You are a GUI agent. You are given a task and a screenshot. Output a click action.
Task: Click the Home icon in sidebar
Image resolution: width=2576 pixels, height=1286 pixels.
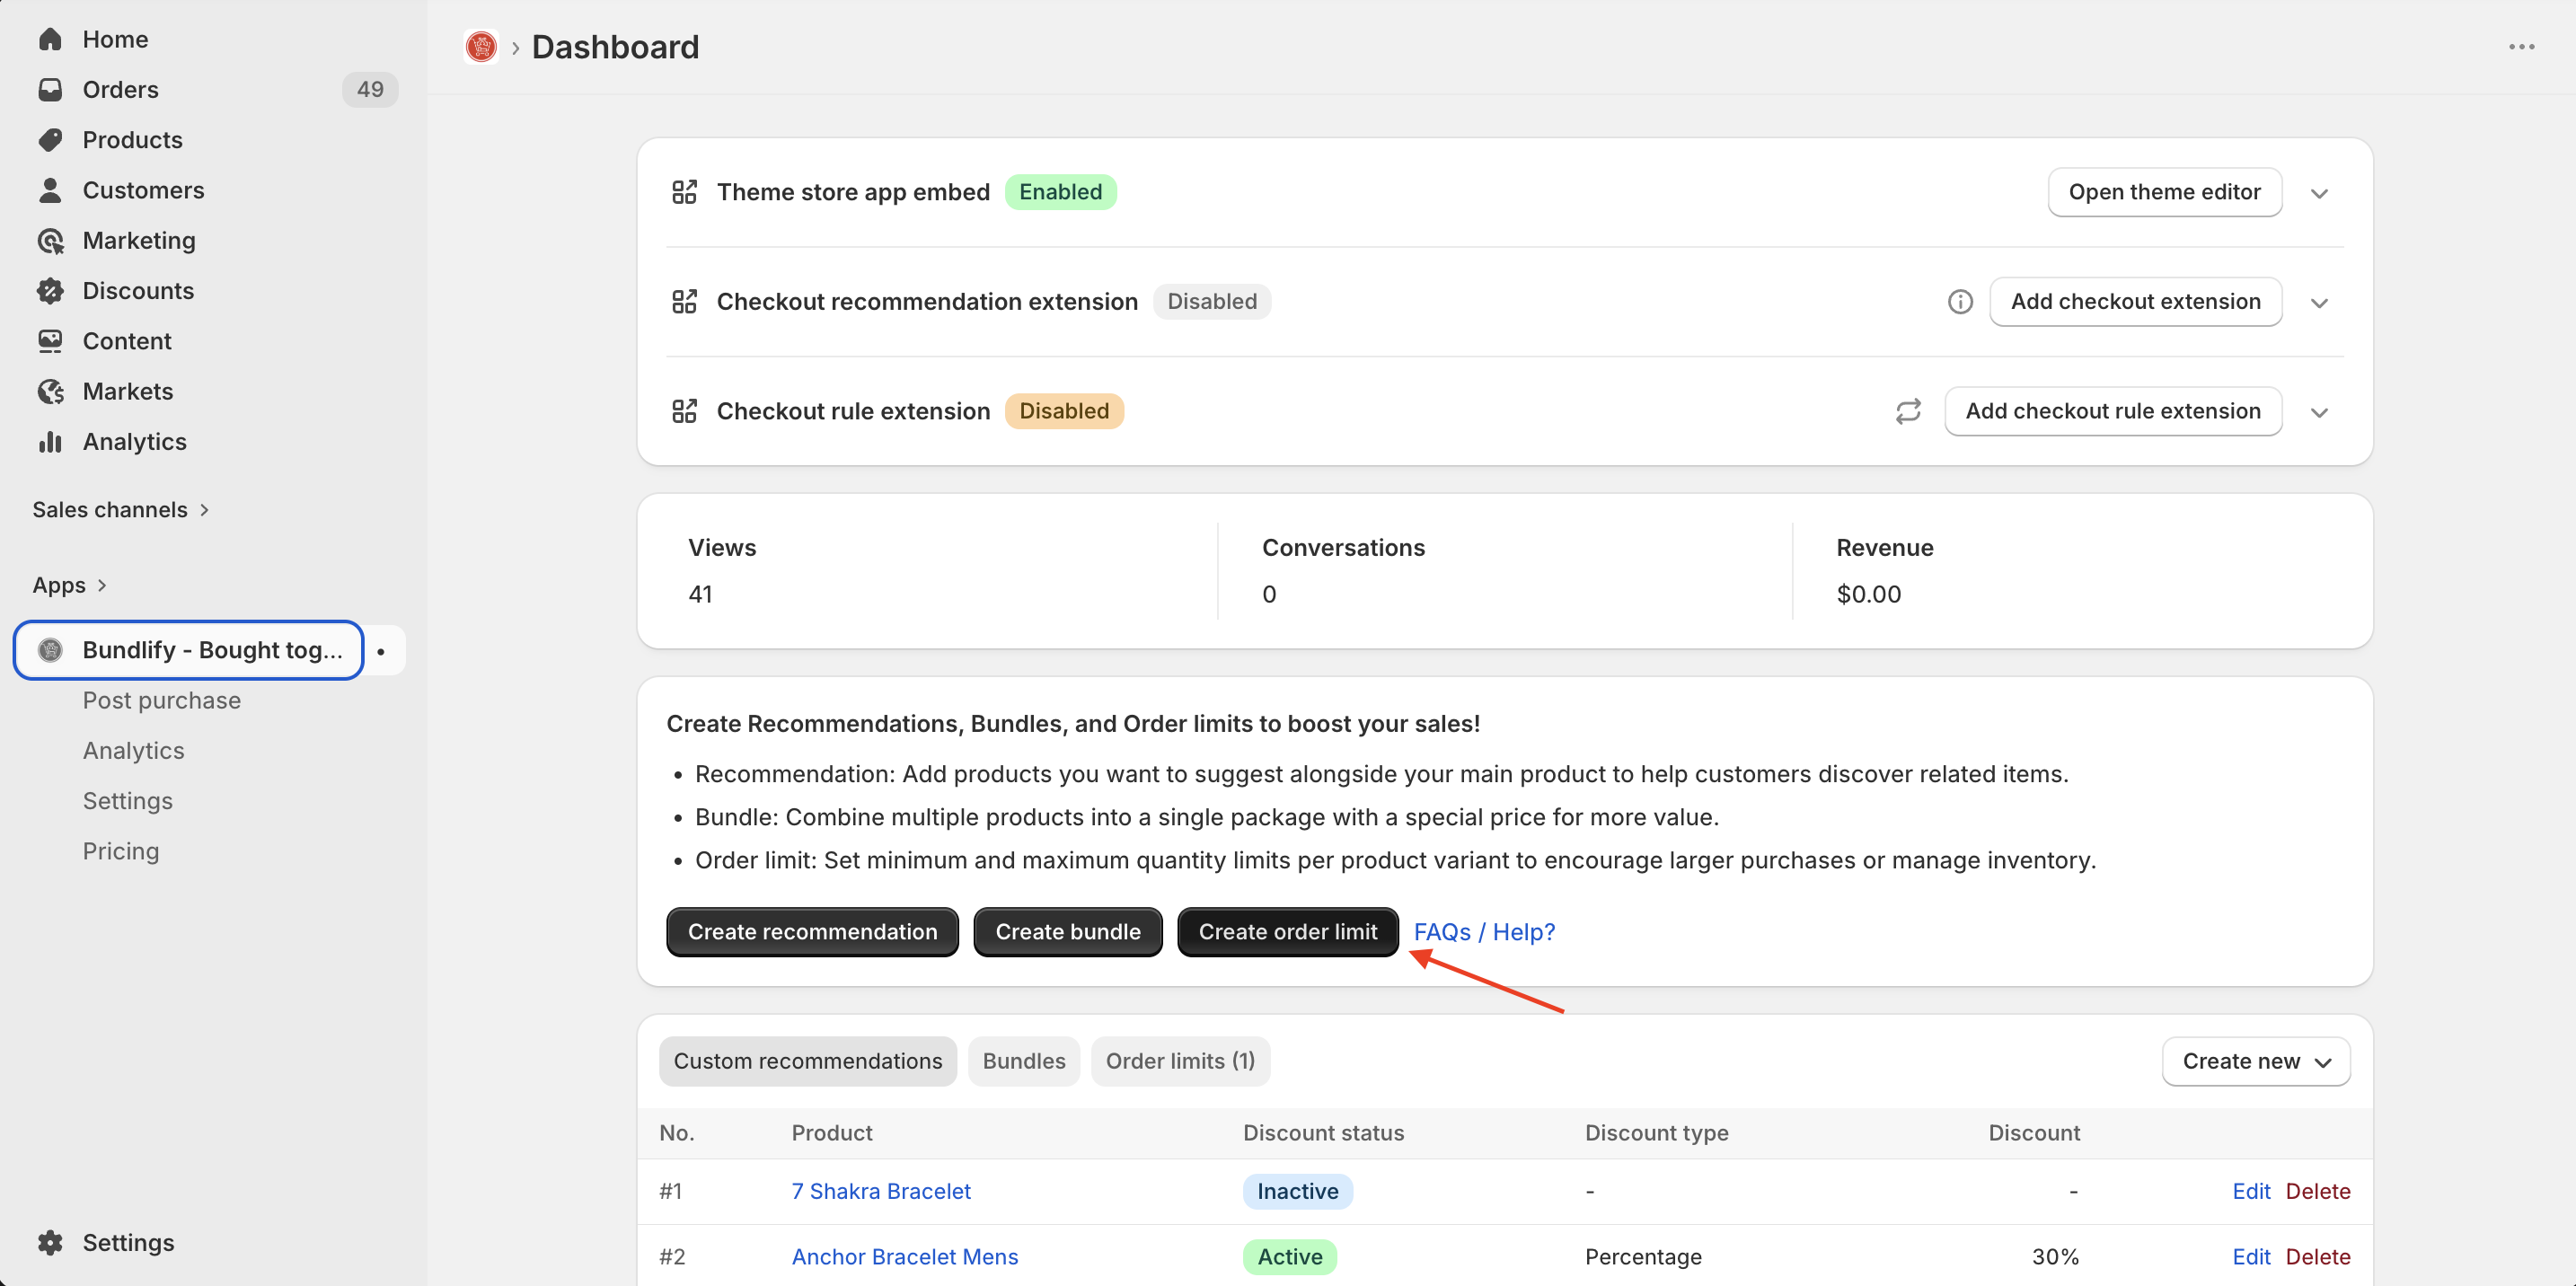tap(50, 39)
